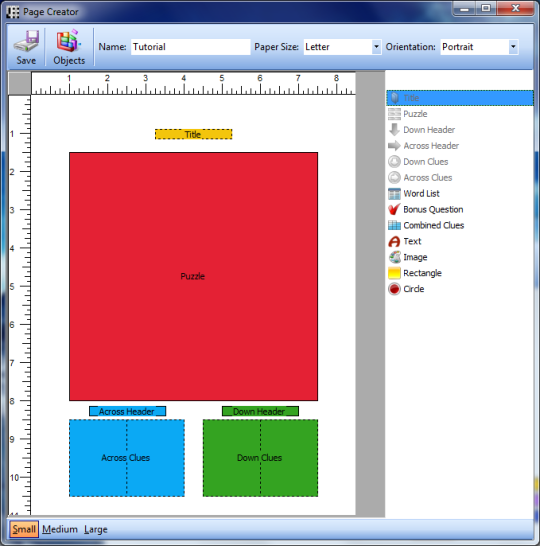Select the blue Across Header box
The image size is (540, 546).
point(127,411)
